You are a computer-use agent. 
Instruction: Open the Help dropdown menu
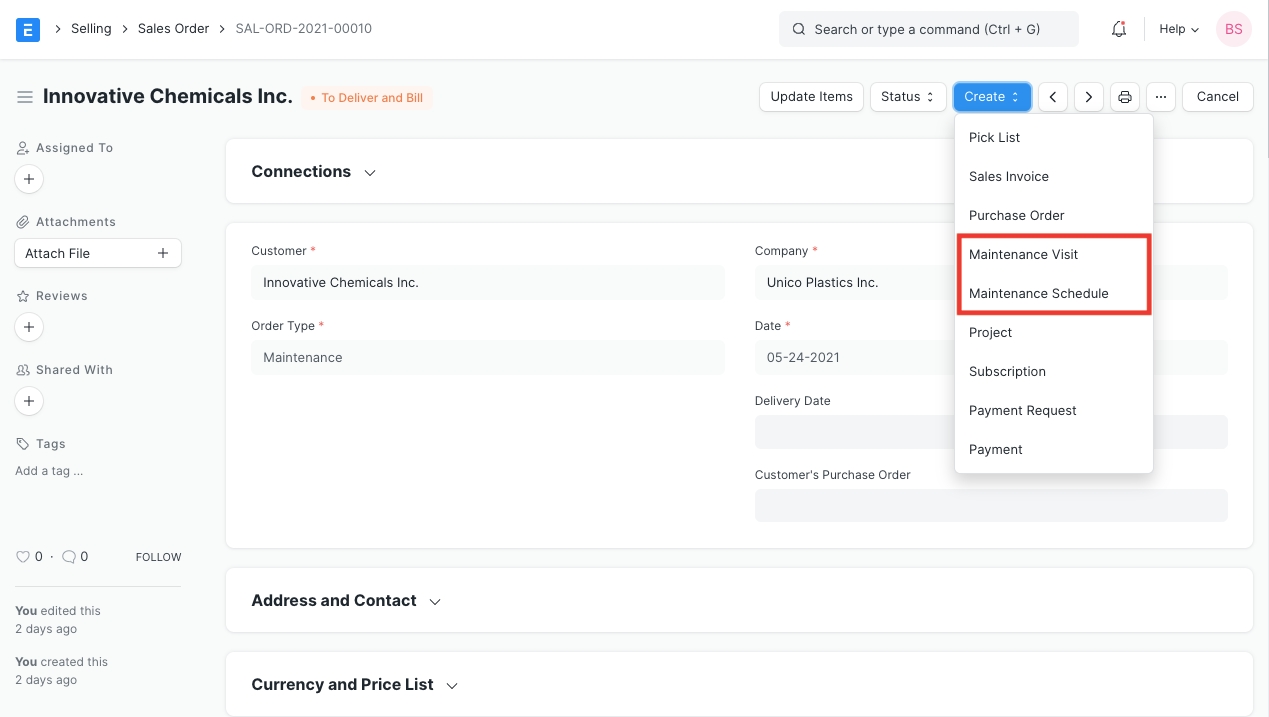(x=1178, y=29)
